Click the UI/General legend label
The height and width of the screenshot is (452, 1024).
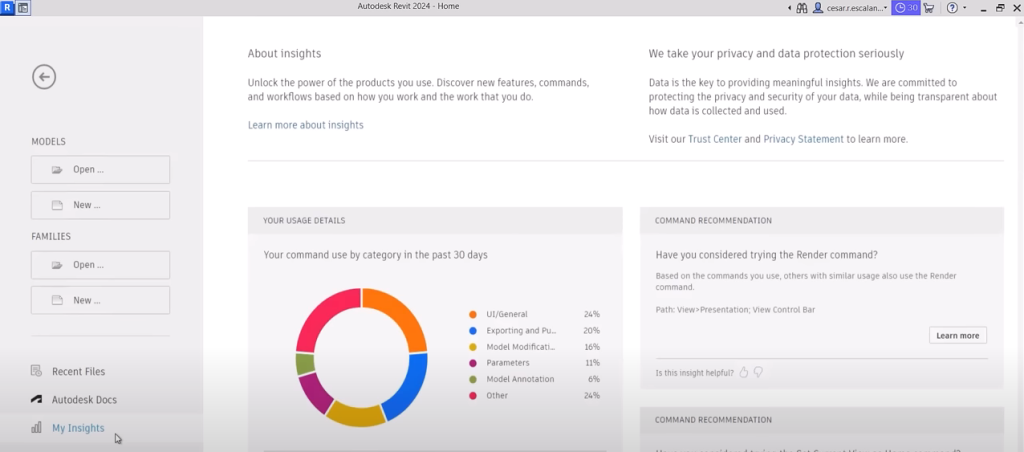coord(507,314)
